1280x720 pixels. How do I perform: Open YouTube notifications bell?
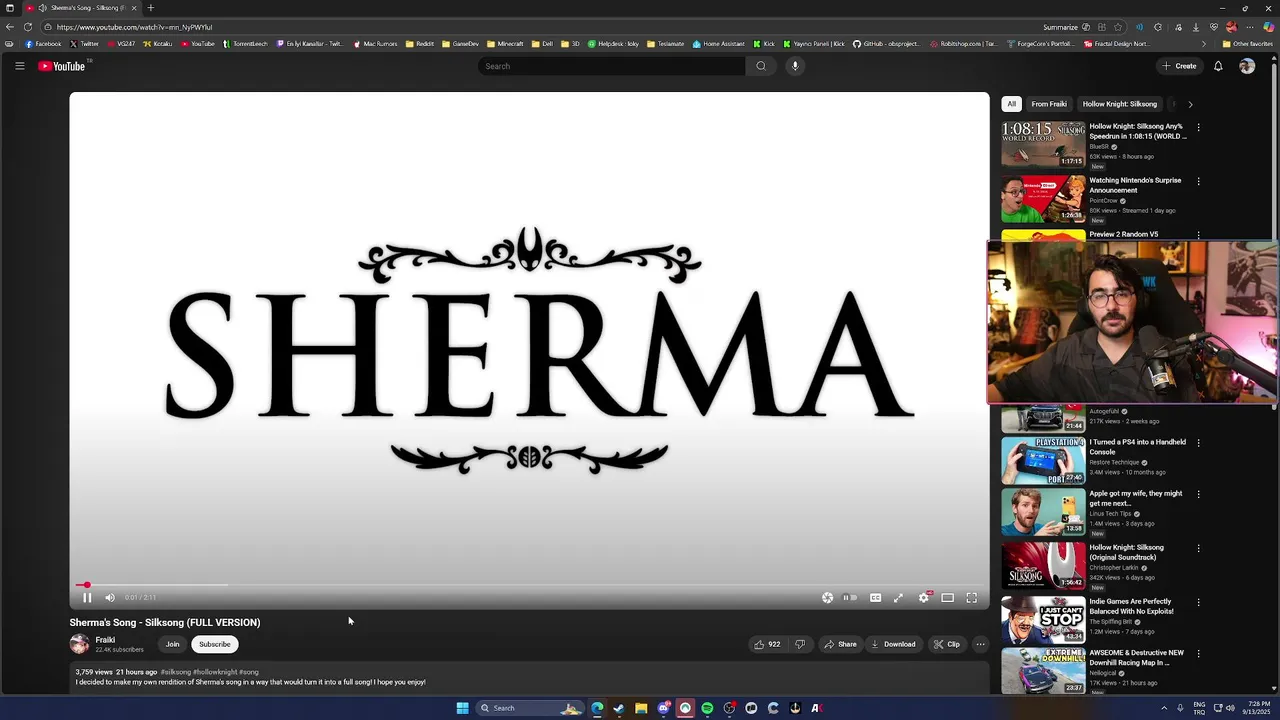[x=1218, y=66]
